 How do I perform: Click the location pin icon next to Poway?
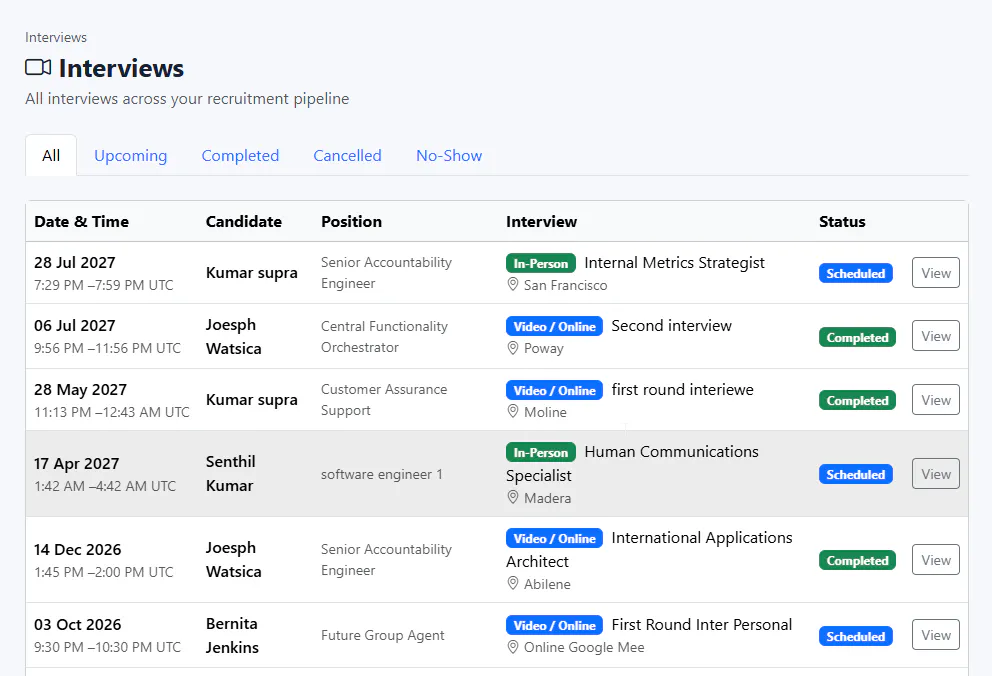(x=513, y=348)
